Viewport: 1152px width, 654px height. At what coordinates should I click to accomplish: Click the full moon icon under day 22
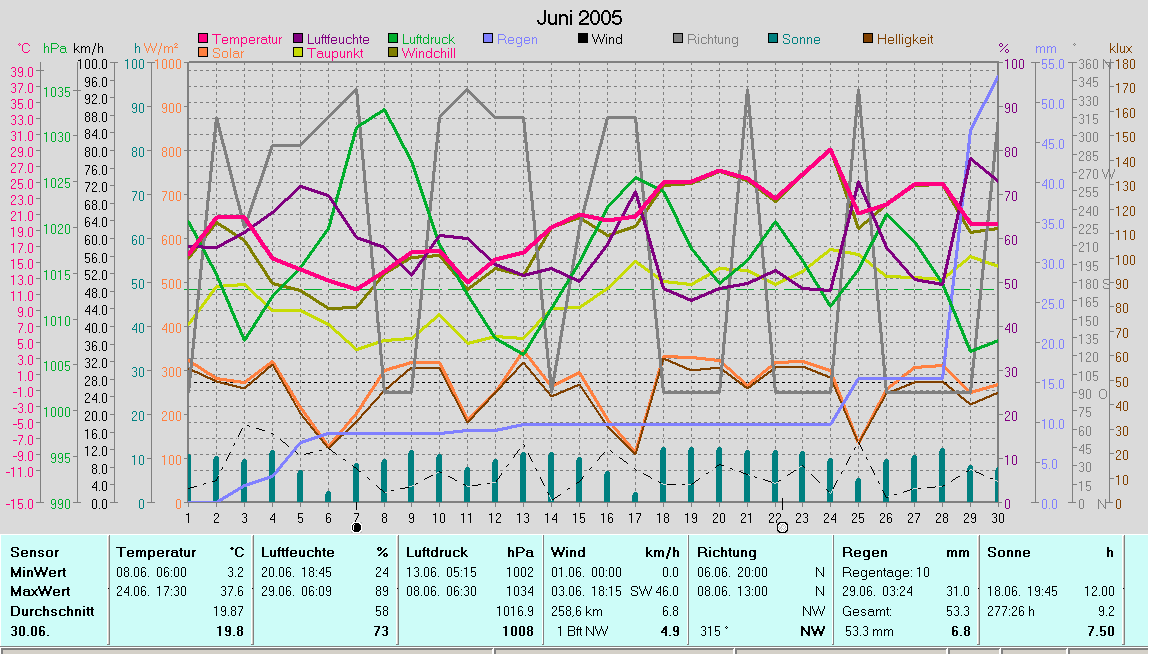(782, 527)
